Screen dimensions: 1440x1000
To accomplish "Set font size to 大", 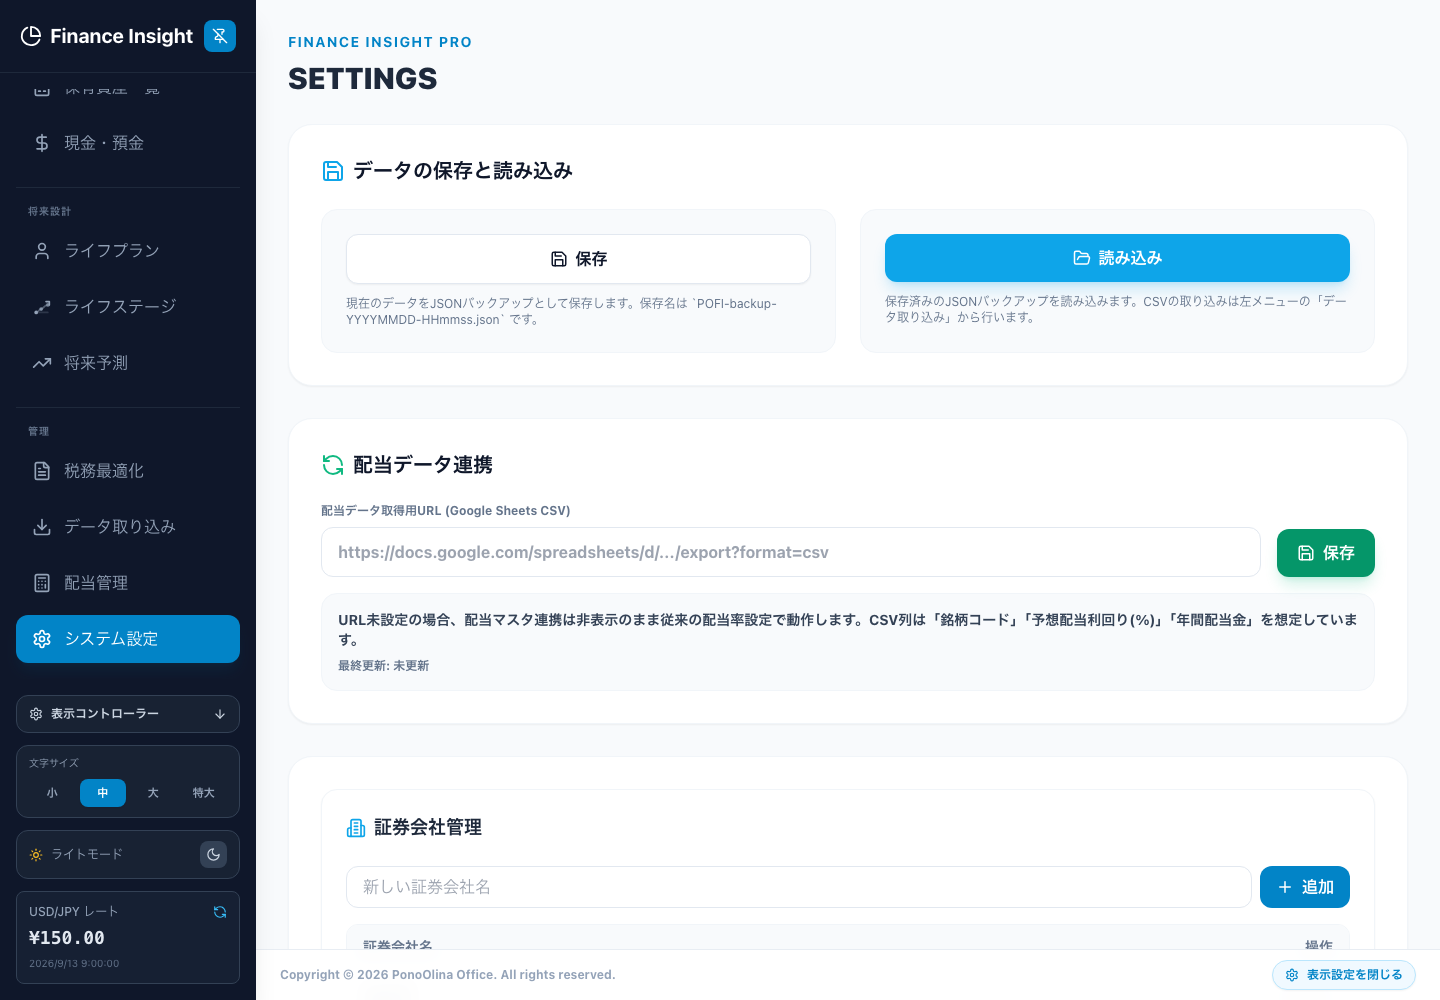I will coord(153,793).
